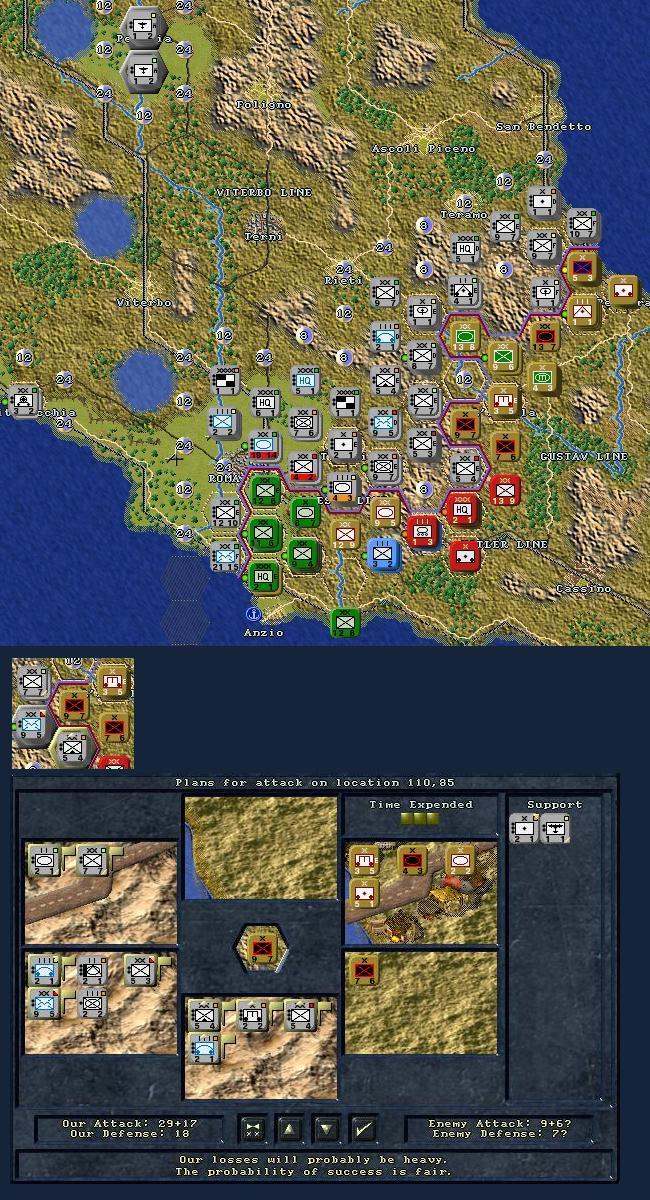Select attacker unit 5-3 in left panel
This screenshot has width=650, height=1200.
140,970
